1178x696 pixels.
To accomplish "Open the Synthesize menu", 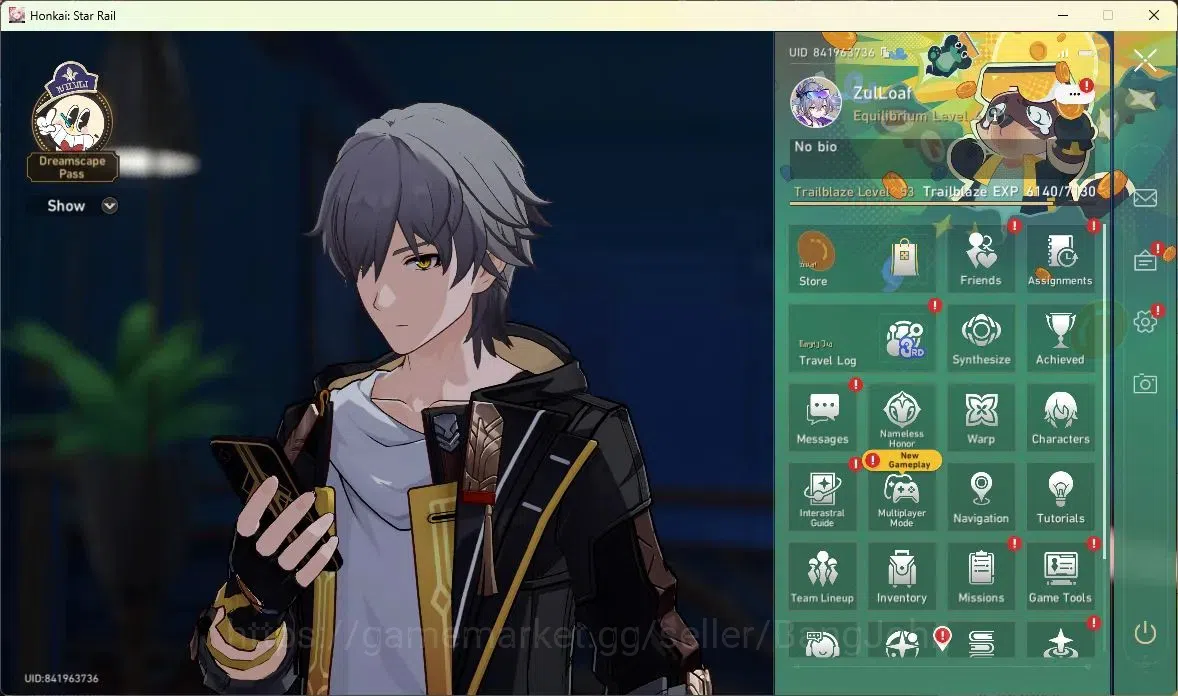I will click(980, 338).
